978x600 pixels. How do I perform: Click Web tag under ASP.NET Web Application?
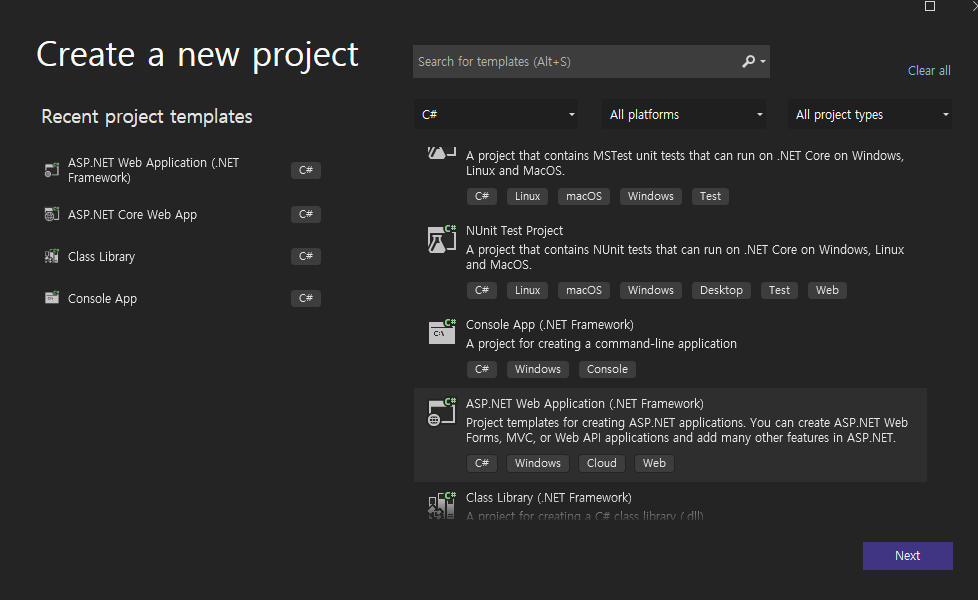coord(654,463)
